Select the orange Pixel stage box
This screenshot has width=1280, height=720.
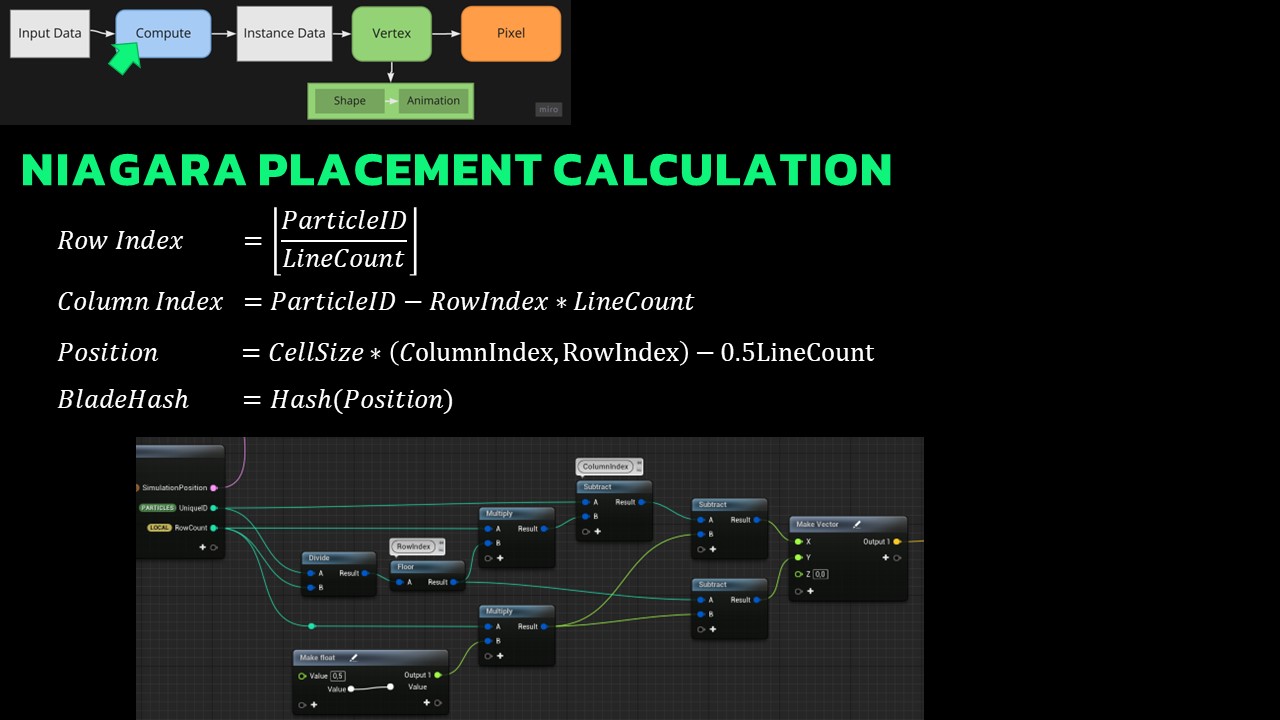tap(510, 33)
